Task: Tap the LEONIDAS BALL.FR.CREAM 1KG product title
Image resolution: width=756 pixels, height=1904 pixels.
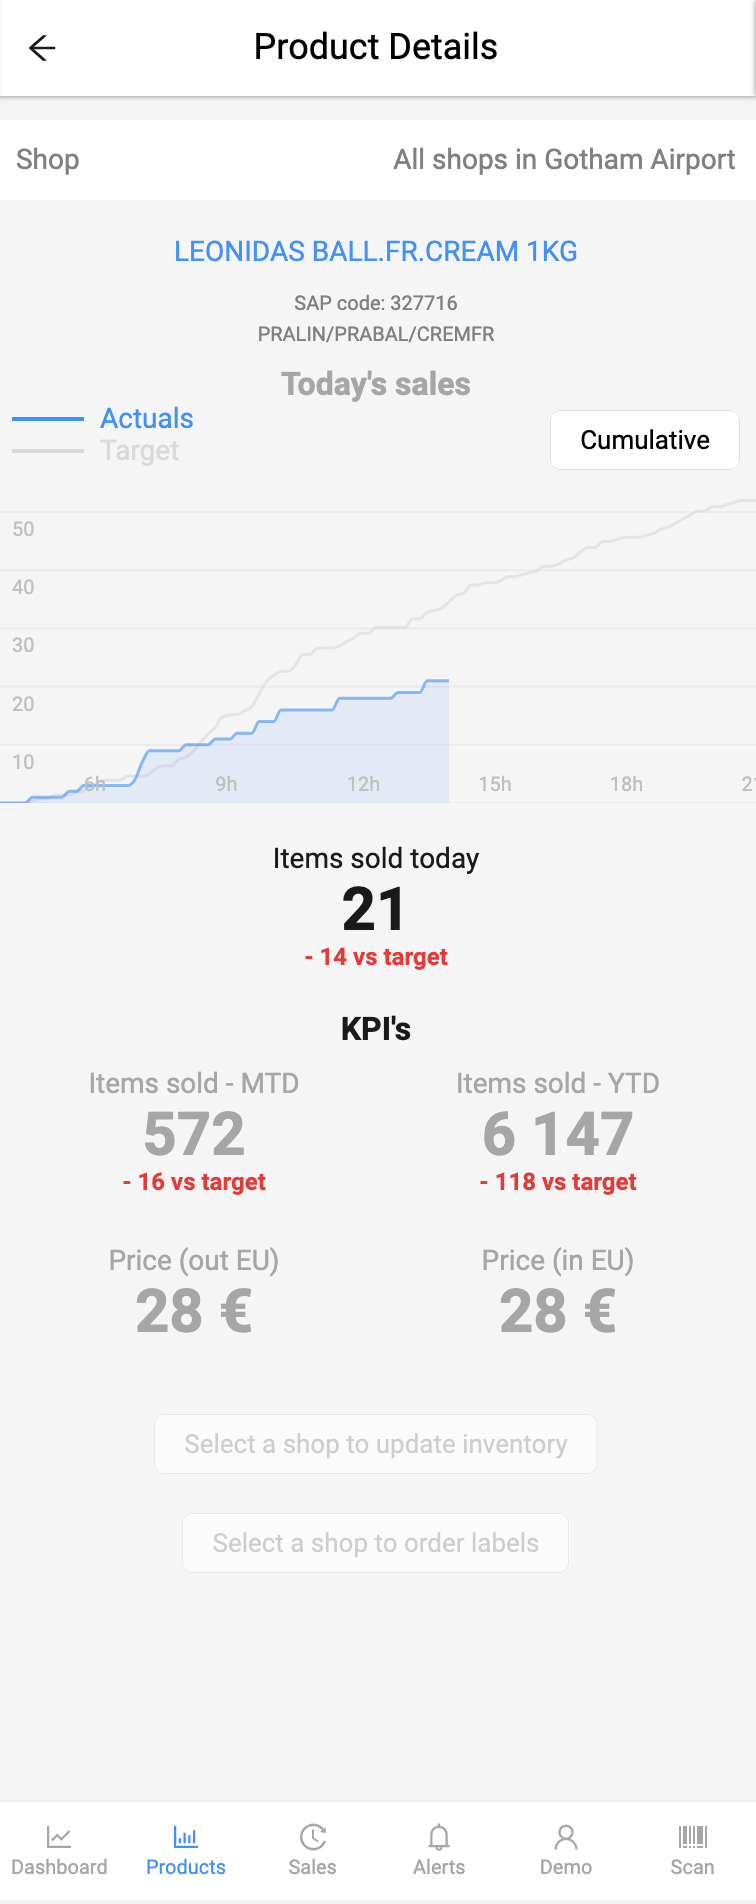Action: point(376,252)
